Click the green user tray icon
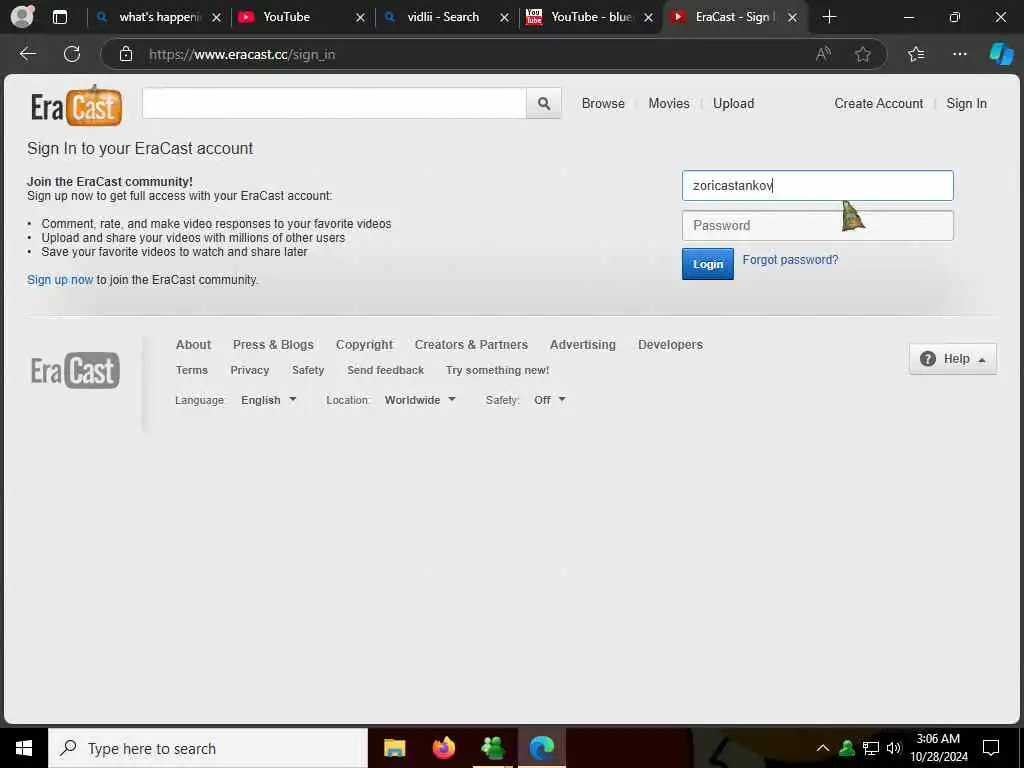1024x768 pixels. pos(847,748)
